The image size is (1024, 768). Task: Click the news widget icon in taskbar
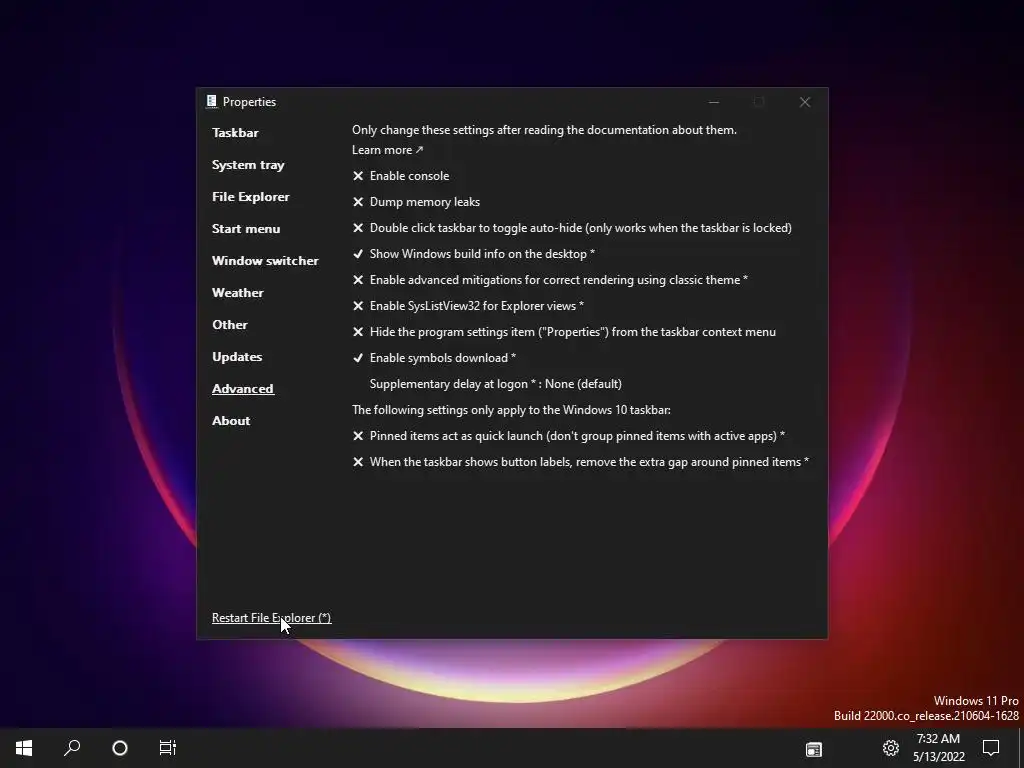pos(814,749)
